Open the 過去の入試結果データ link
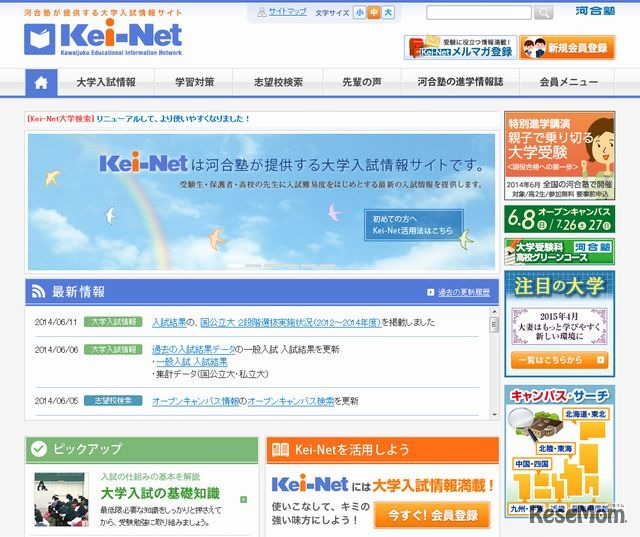640x537 pixels. [194, 349]
